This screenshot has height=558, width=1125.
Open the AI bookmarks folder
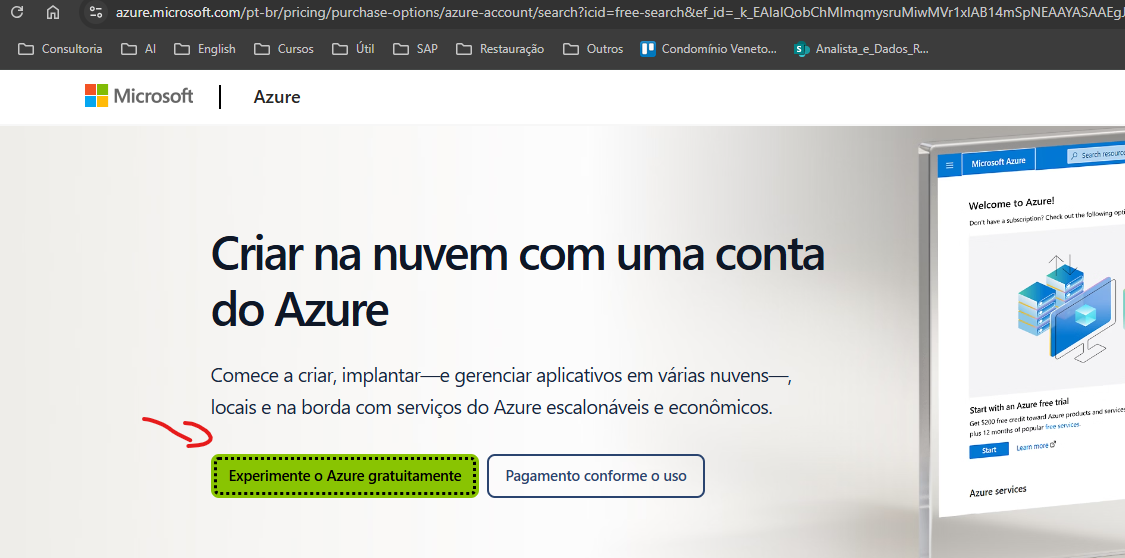tap(138, 49)
